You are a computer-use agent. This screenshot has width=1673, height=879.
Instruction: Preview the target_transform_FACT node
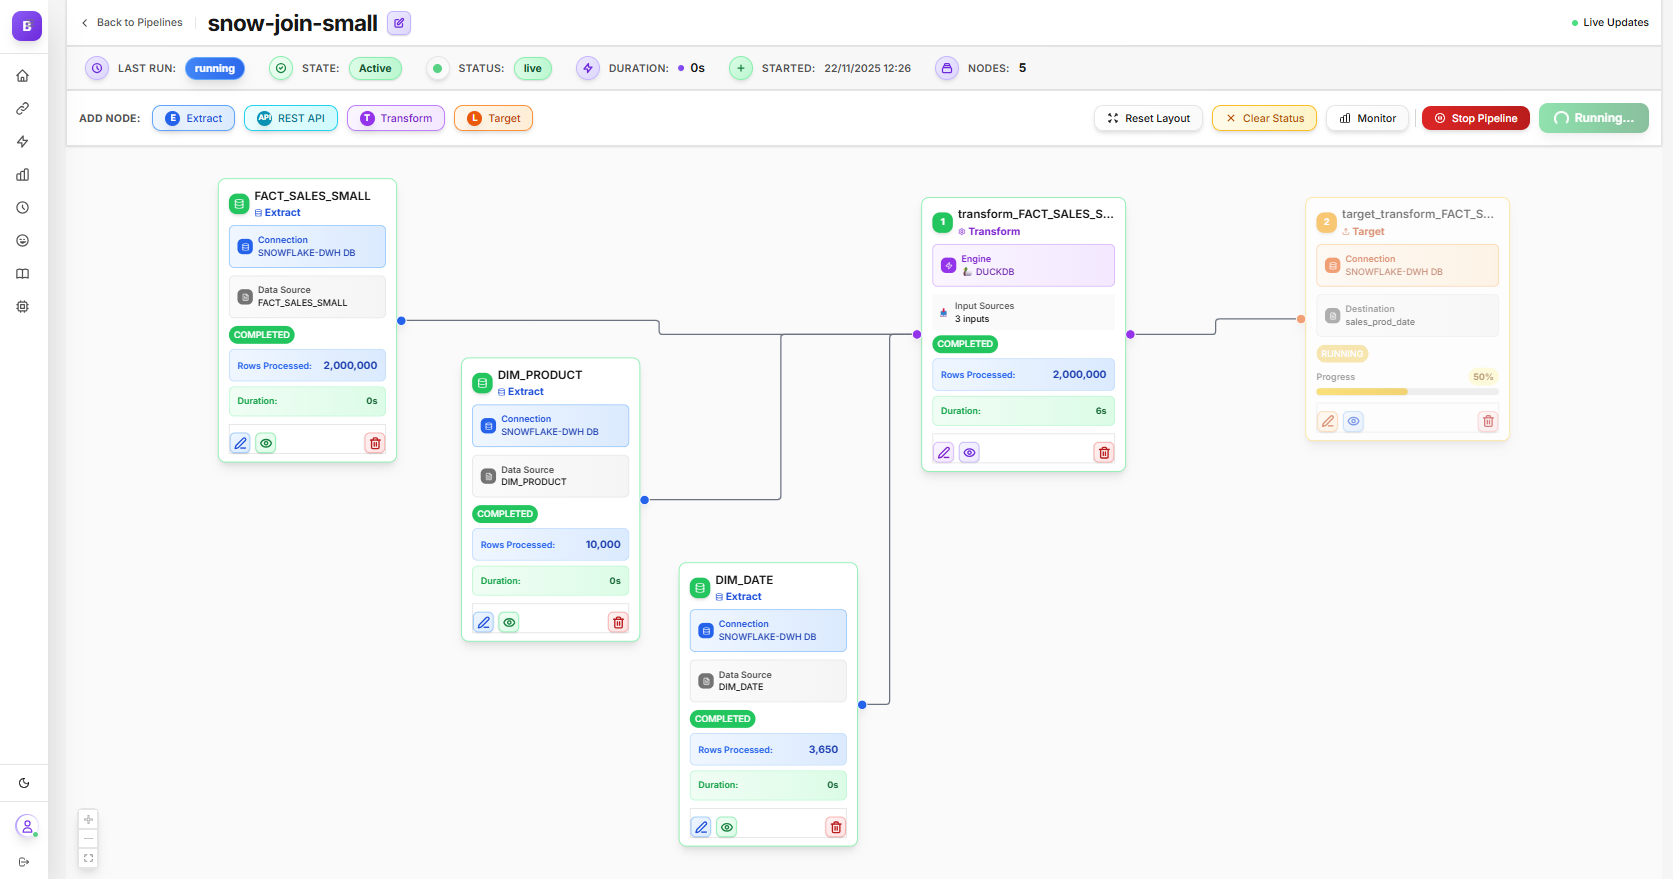1353,421
